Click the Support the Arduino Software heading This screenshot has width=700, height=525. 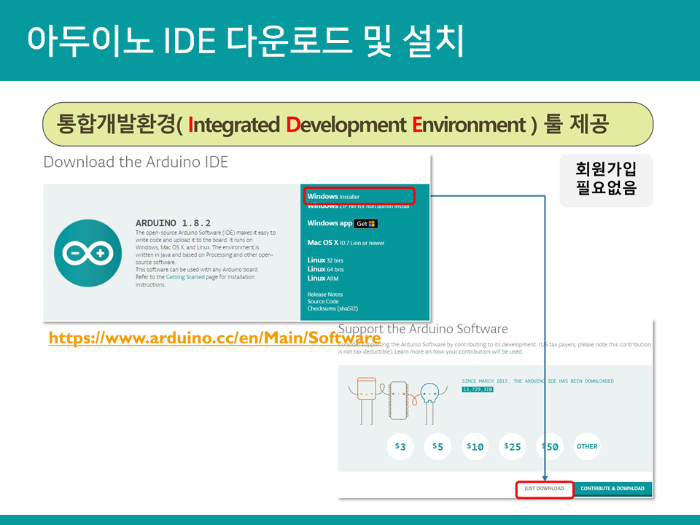[423, 329]
